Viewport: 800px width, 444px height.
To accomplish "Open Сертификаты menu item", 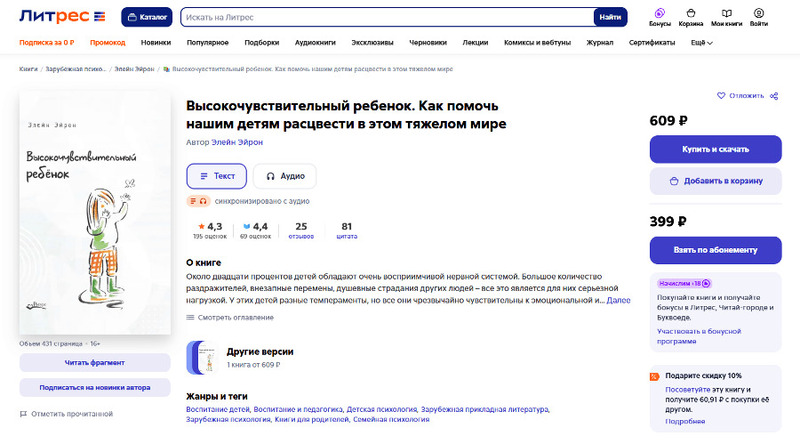I will pos(652,43).
